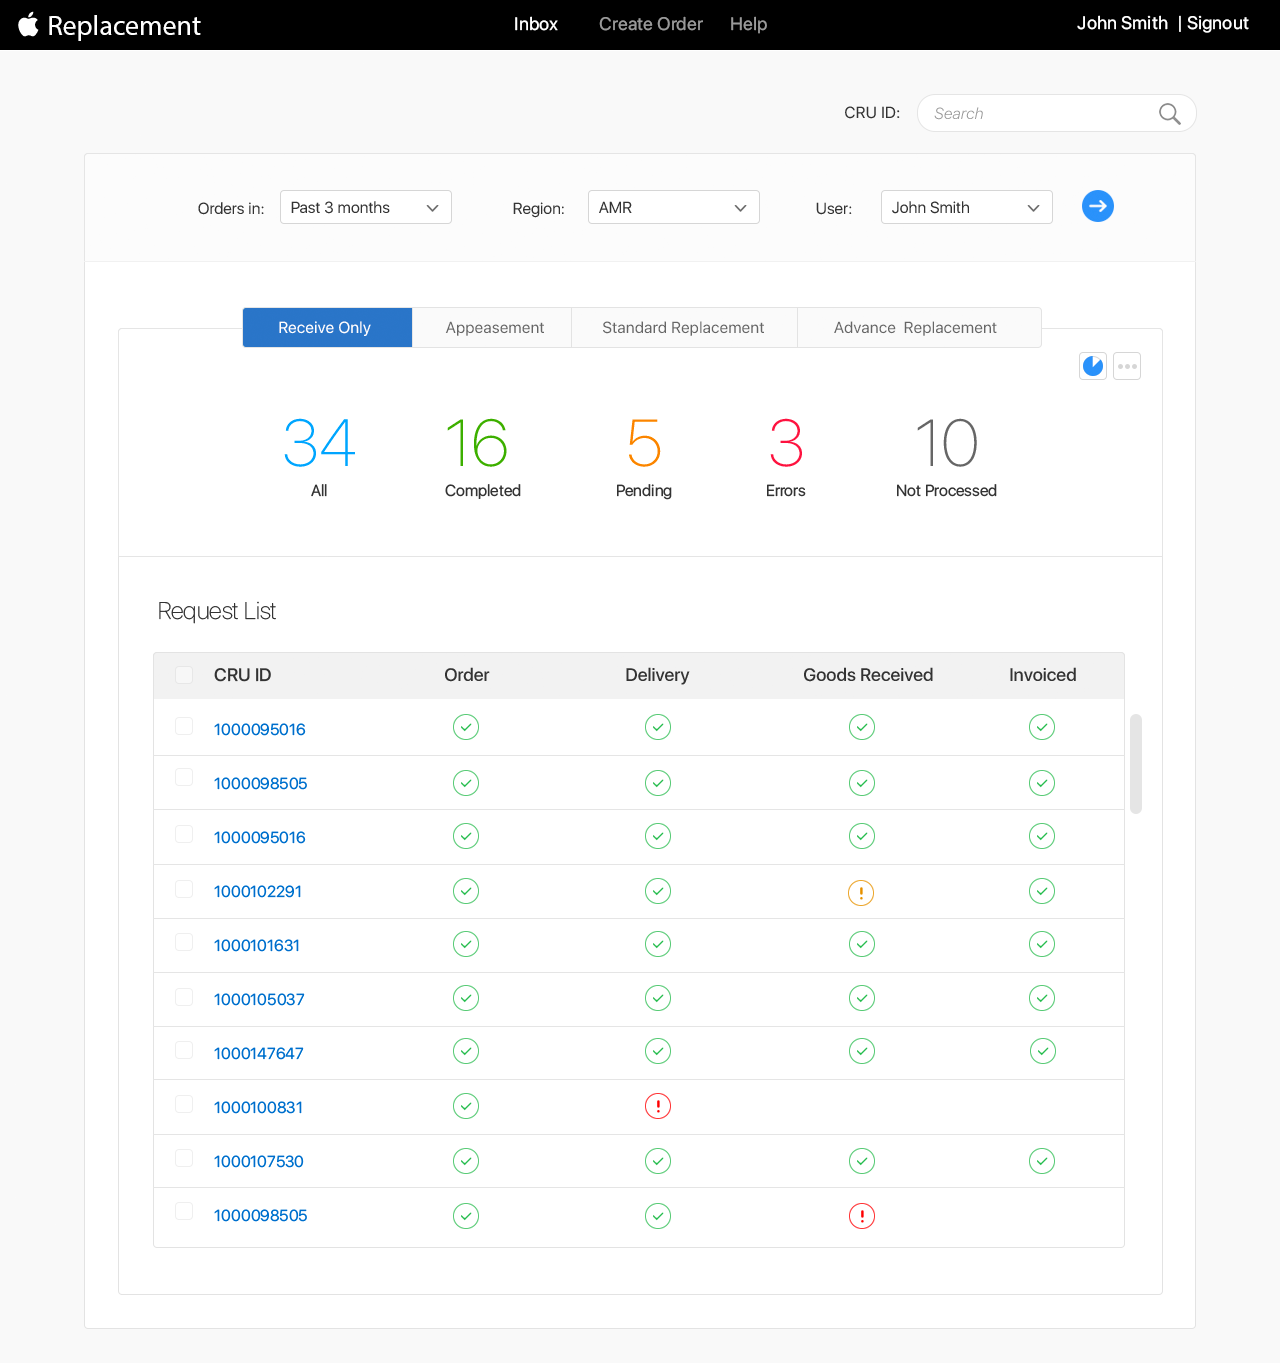The image size is (1280, 1363).
Task: Open the Orders in time period dropdown
Action: pyautogui.click(x=365, y=207)
